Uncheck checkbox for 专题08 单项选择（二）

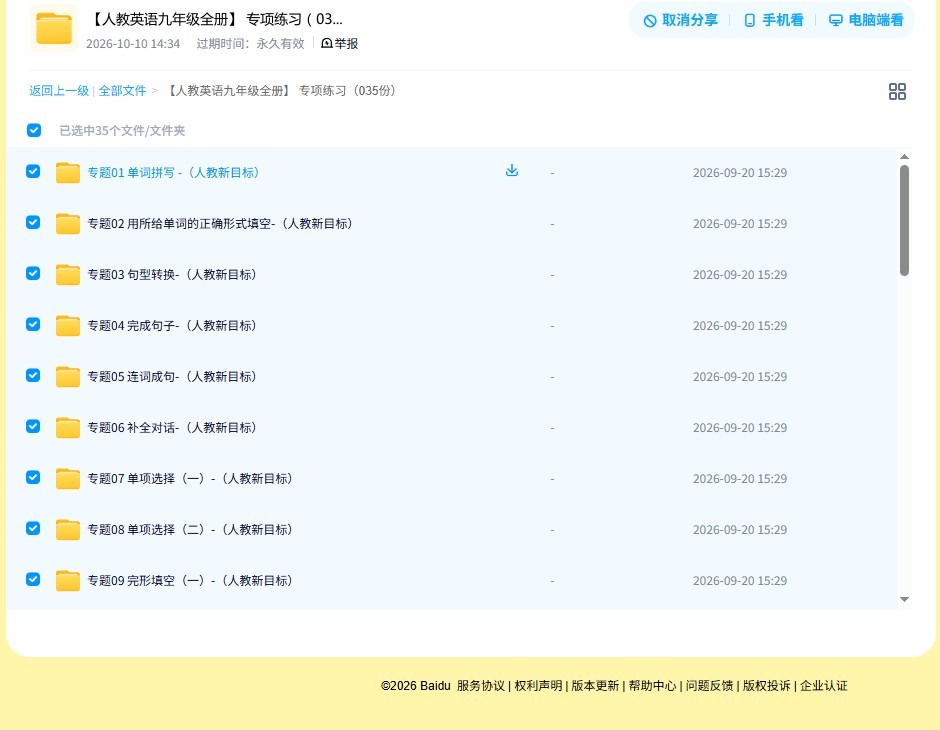(34, 528)
